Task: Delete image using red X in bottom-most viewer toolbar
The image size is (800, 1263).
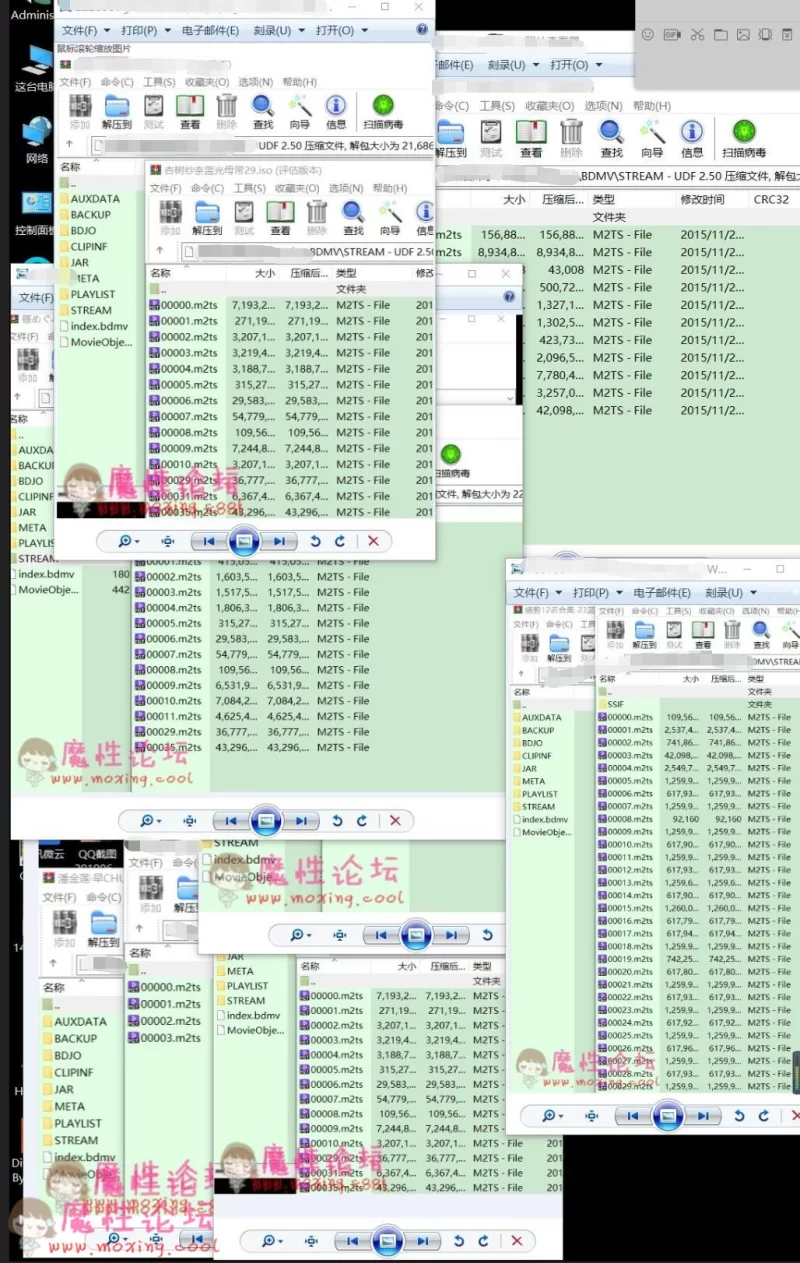Action: (517, 1241)
